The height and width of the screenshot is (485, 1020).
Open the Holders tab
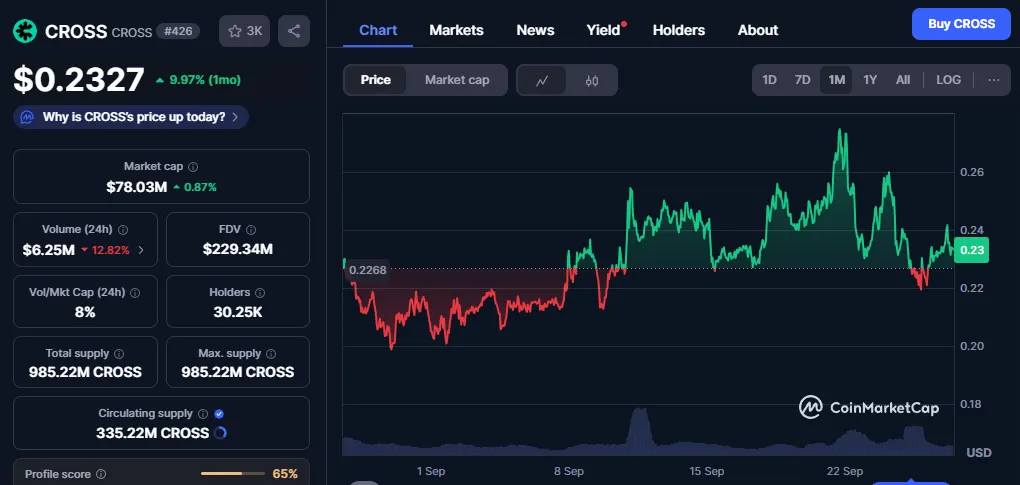pyautogui.click(x=678, y=30)
